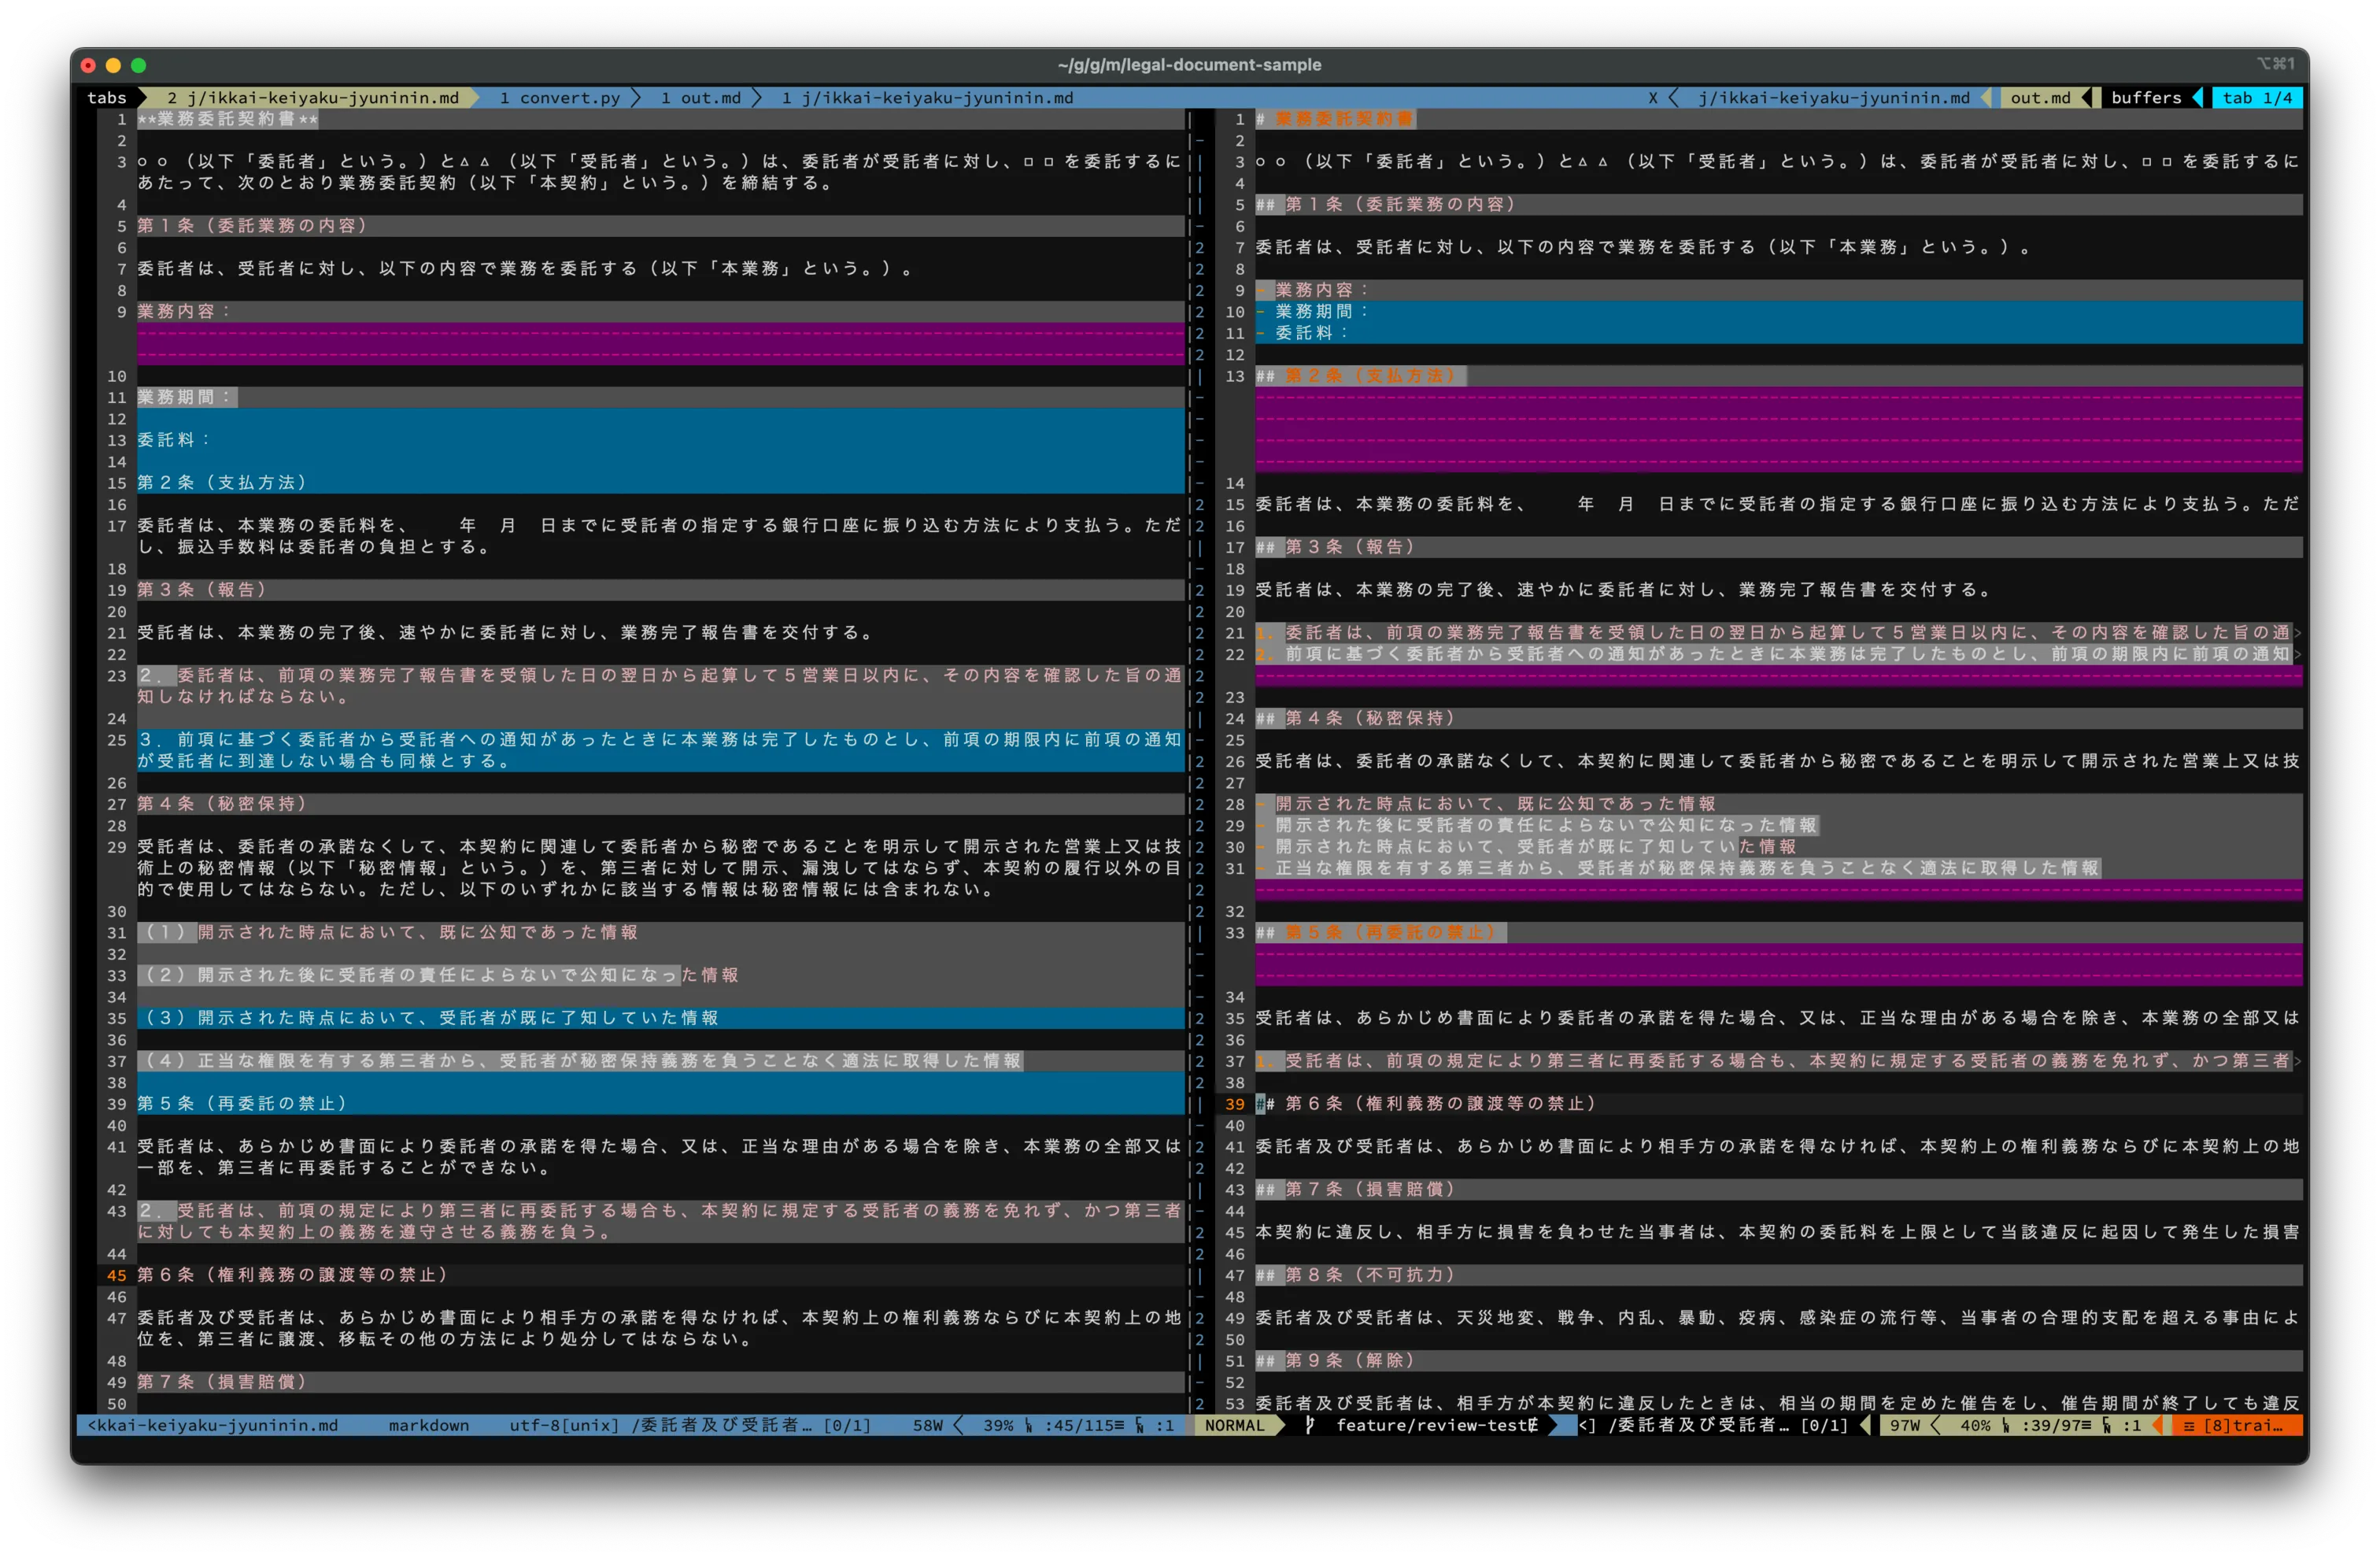Screen dimensions: 2380x1558
Task: Collapse fold marker '-' beside right-pane line 6
Action: [1200, 226]
